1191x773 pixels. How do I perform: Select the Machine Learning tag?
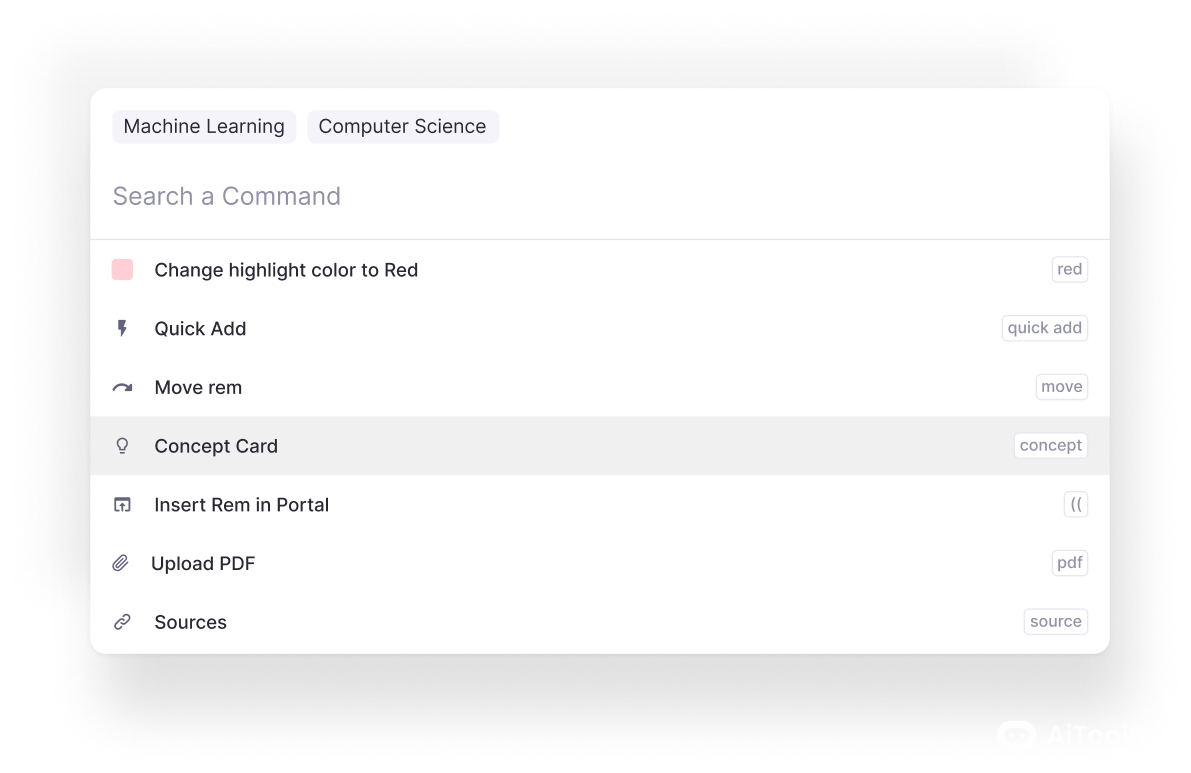pos(204,127)
